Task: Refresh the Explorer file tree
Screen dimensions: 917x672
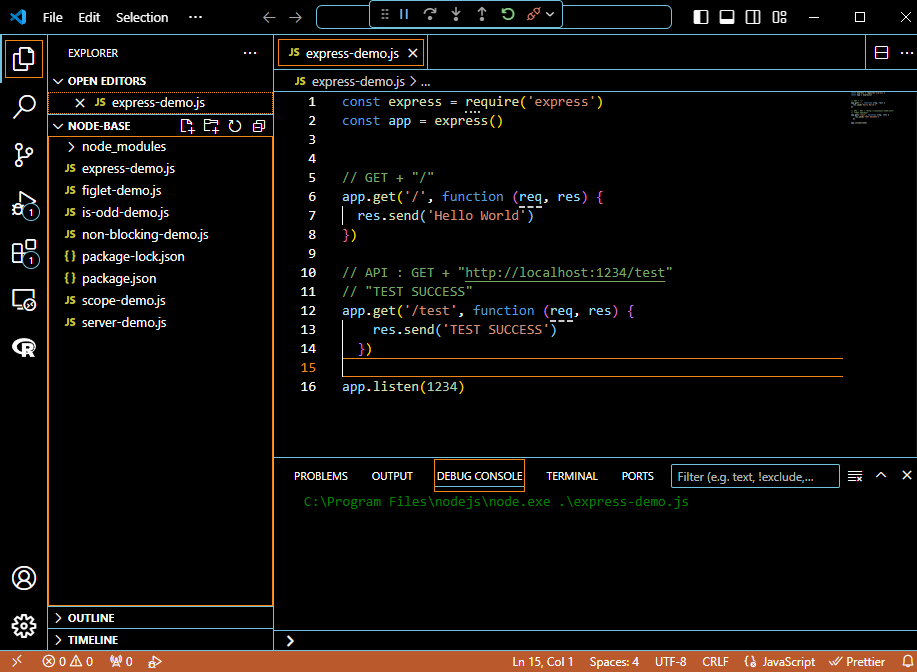Action: click(235, 126)
